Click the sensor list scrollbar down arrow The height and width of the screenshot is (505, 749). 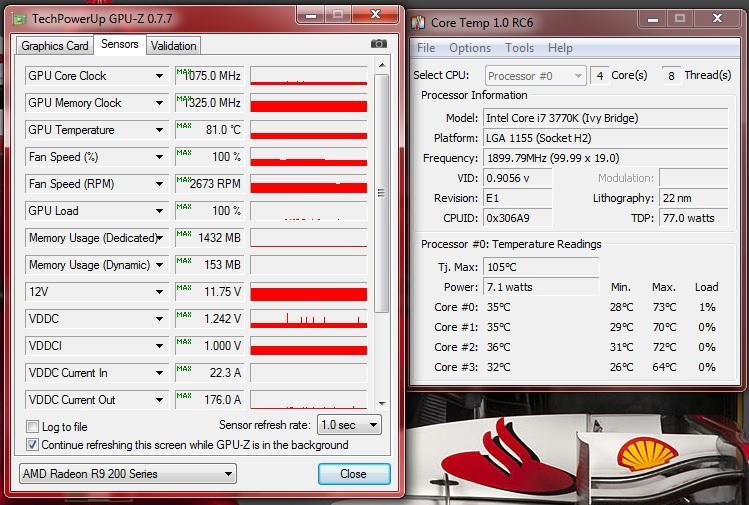[x=382, y=403]
